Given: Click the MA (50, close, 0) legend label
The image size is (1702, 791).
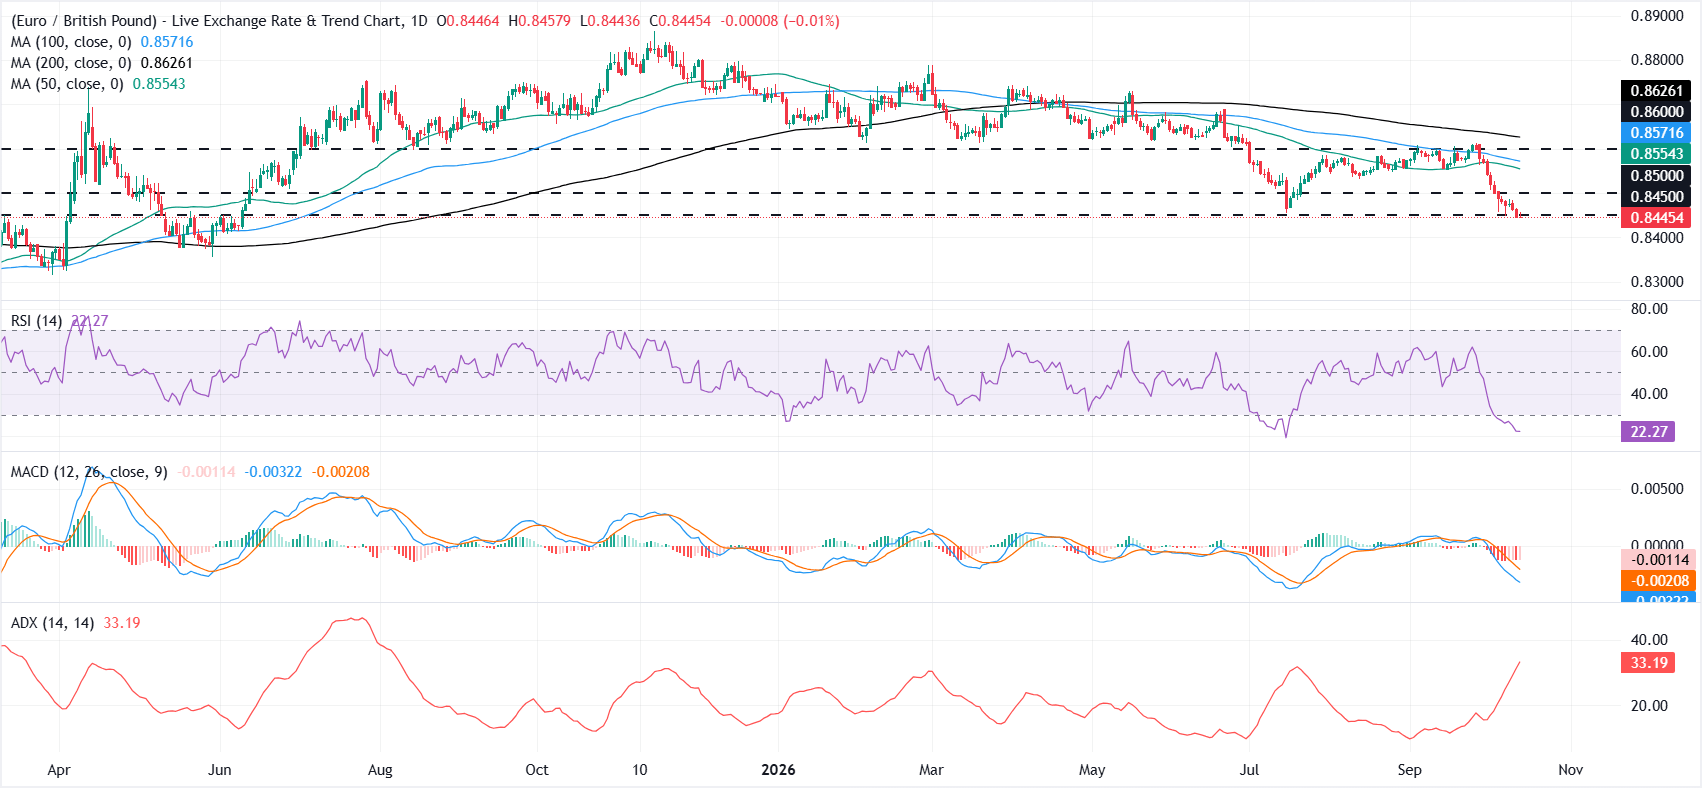Looking at the screenshot, I should coord(67,84).
